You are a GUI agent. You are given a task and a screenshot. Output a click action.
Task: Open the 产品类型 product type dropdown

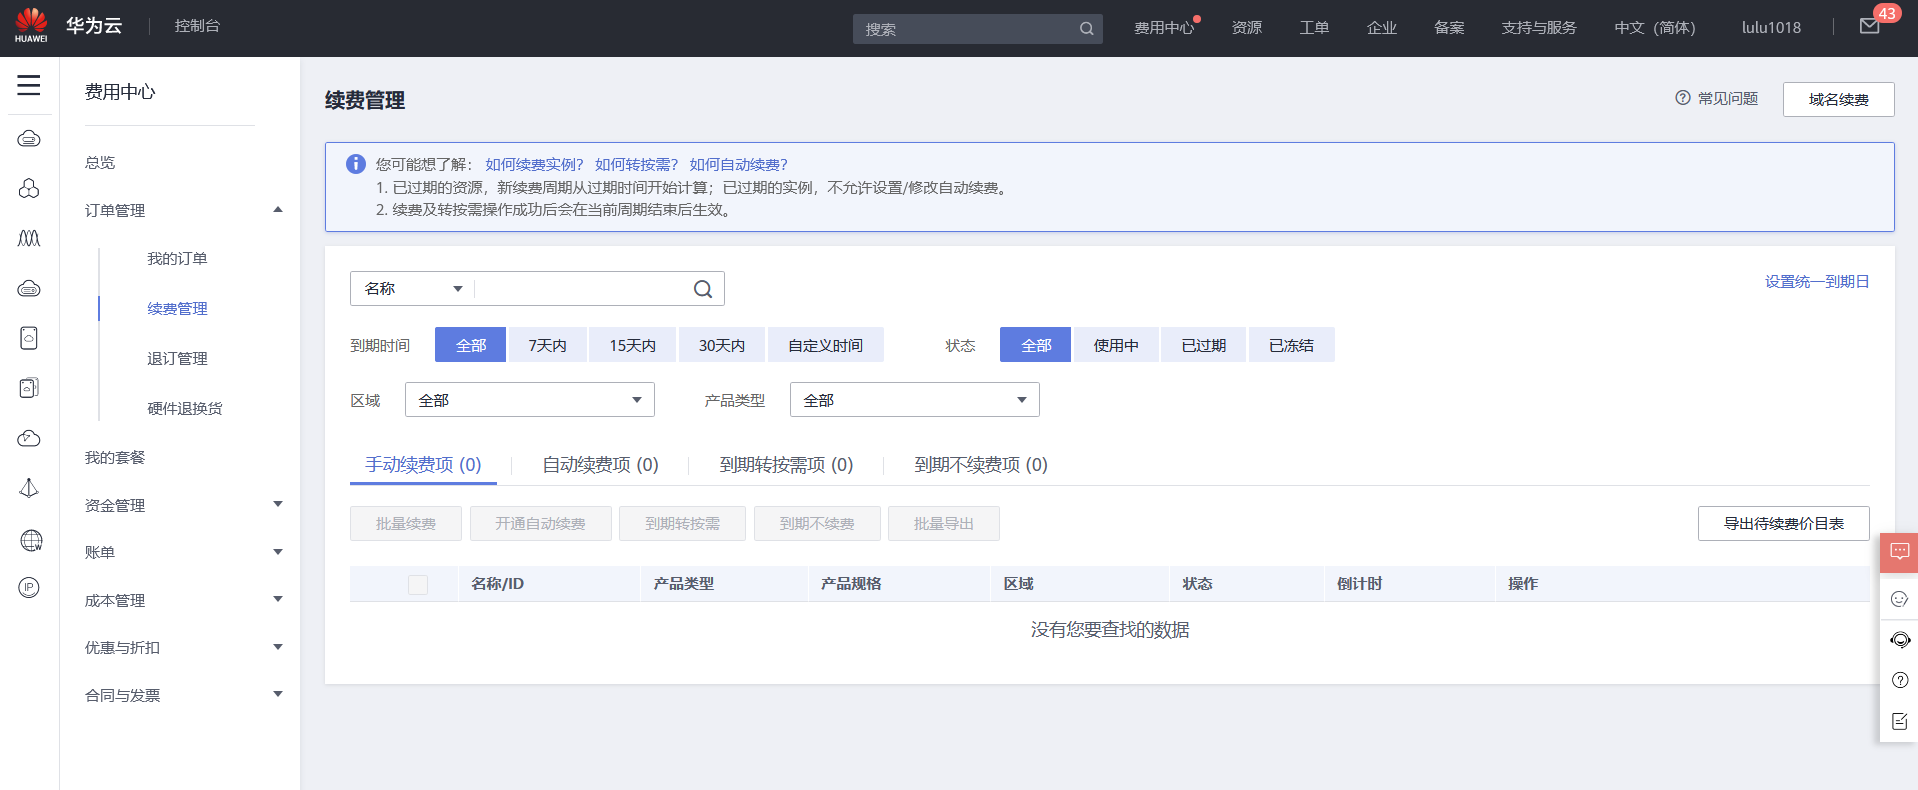pyautogui.click(x=914, y=400)
